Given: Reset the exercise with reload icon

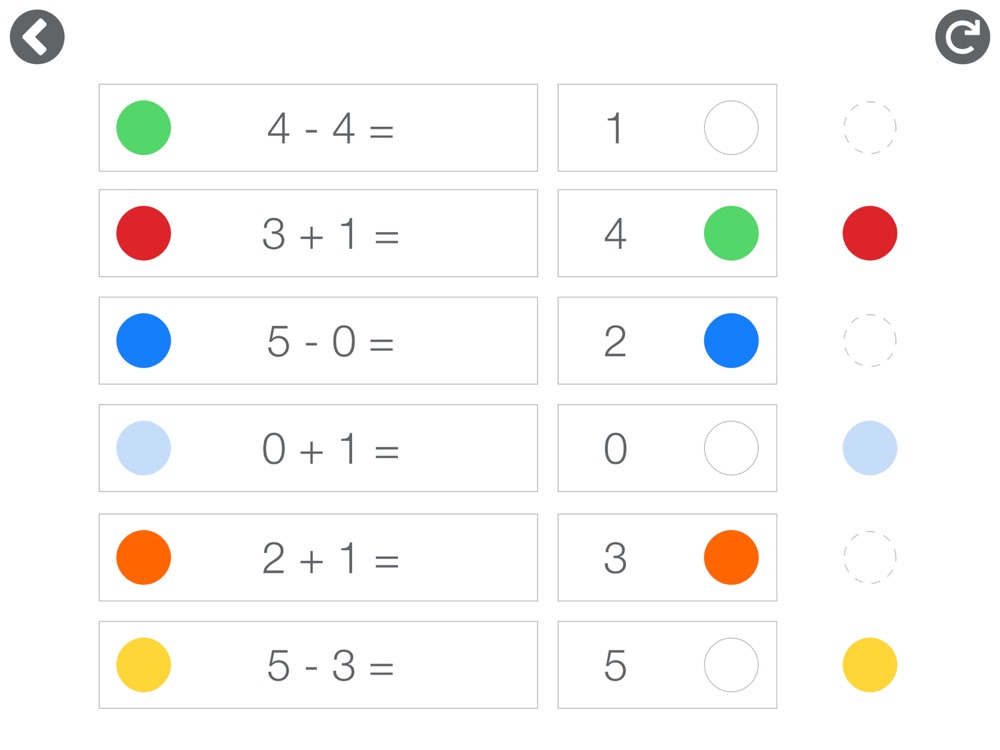Looking at the screenshot, I should coord(962,36).
